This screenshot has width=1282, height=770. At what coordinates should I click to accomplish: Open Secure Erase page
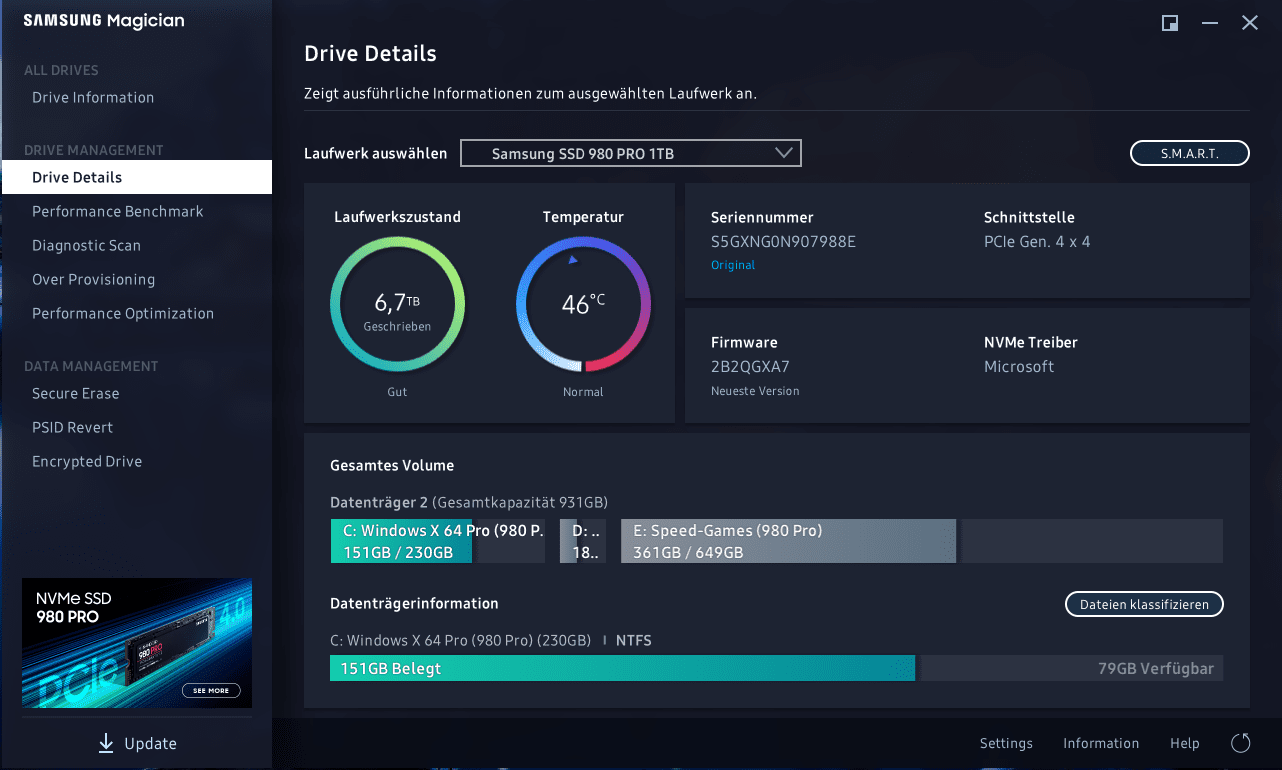75,393
